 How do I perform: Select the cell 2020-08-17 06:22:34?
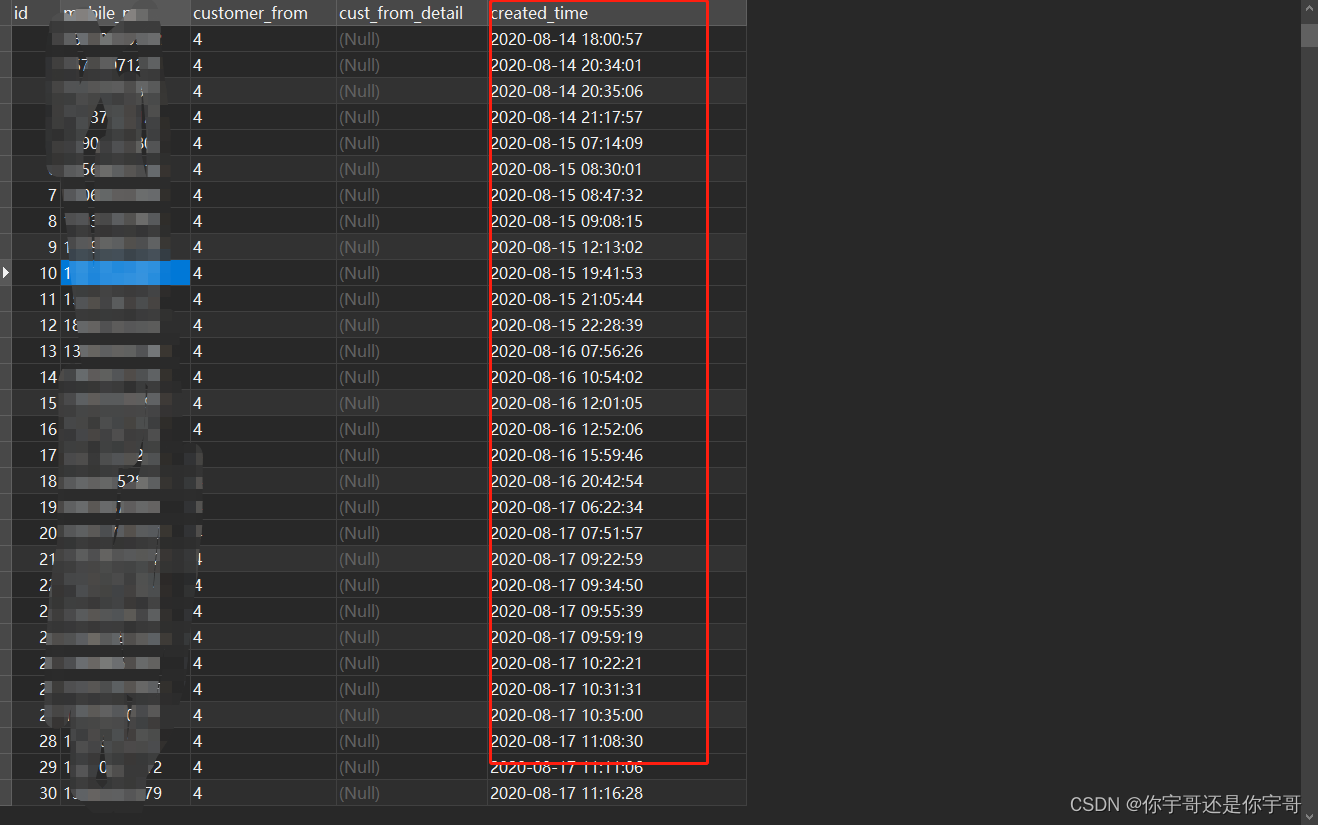click(617, 507)
